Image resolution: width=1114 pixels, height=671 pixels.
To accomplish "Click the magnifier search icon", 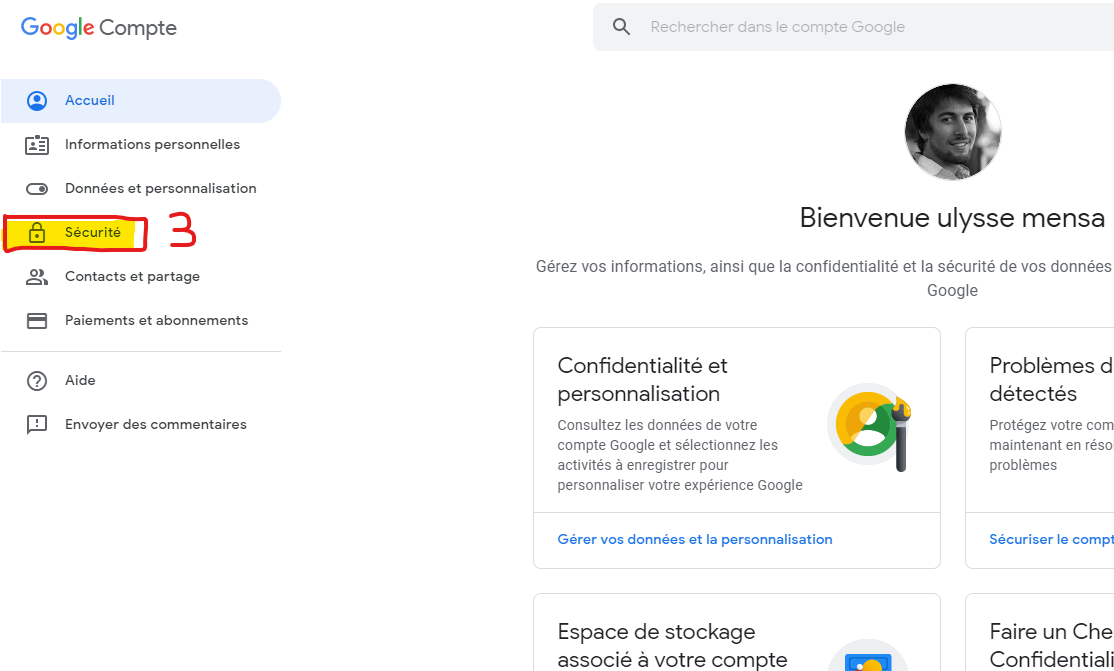I will [x=622, y=27].
